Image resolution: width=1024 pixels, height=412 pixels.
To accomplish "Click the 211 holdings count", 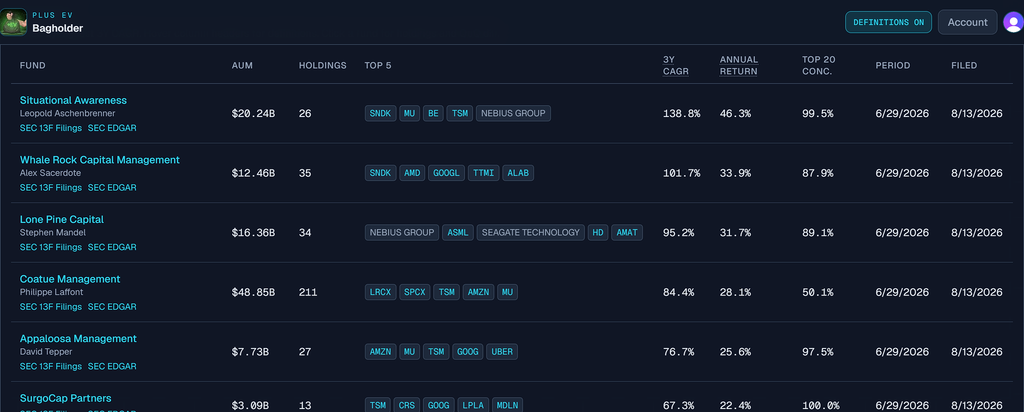I will [x=308, y=293].
